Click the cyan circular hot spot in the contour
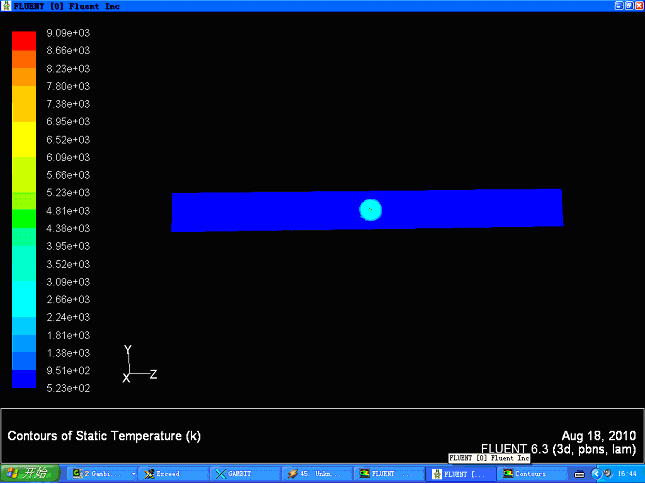Image resolution: width=645 pixels, height=484 pixels. click(371, 210)
